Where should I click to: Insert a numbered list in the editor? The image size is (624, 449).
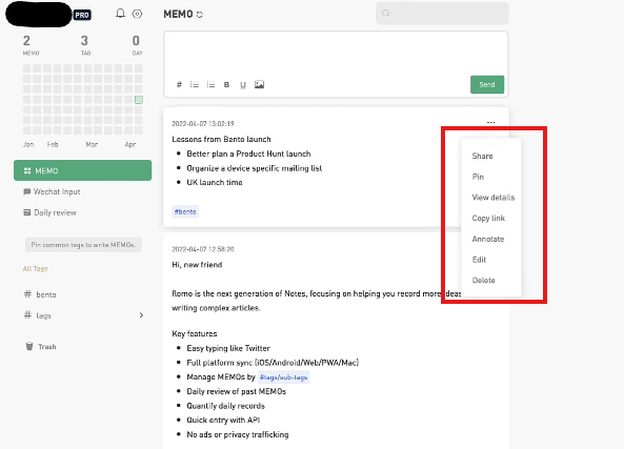click(x=211, y=84)
